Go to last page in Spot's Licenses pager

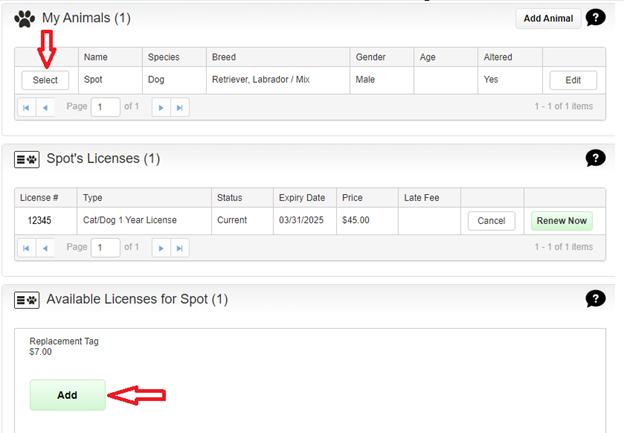[x=179, y=247]
